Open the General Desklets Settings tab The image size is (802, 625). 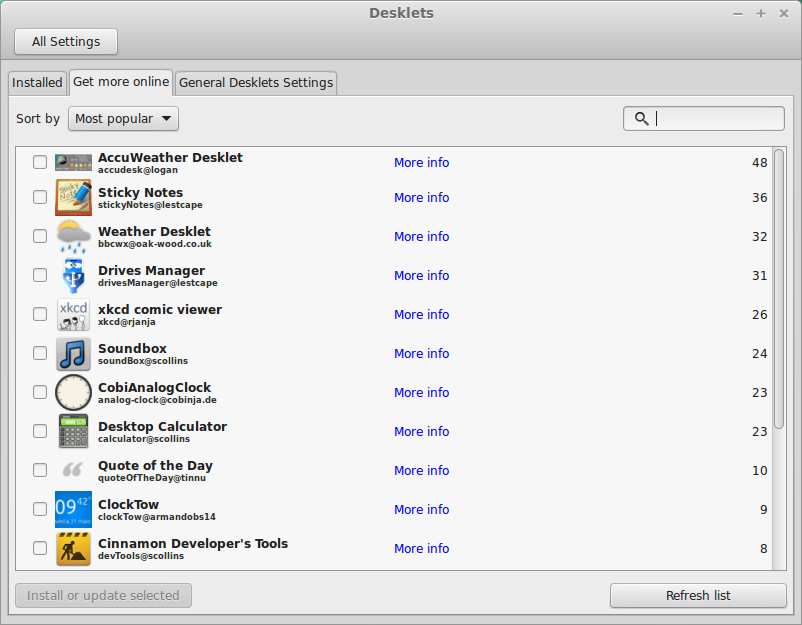pyautogui.click(x=256, y=83)
